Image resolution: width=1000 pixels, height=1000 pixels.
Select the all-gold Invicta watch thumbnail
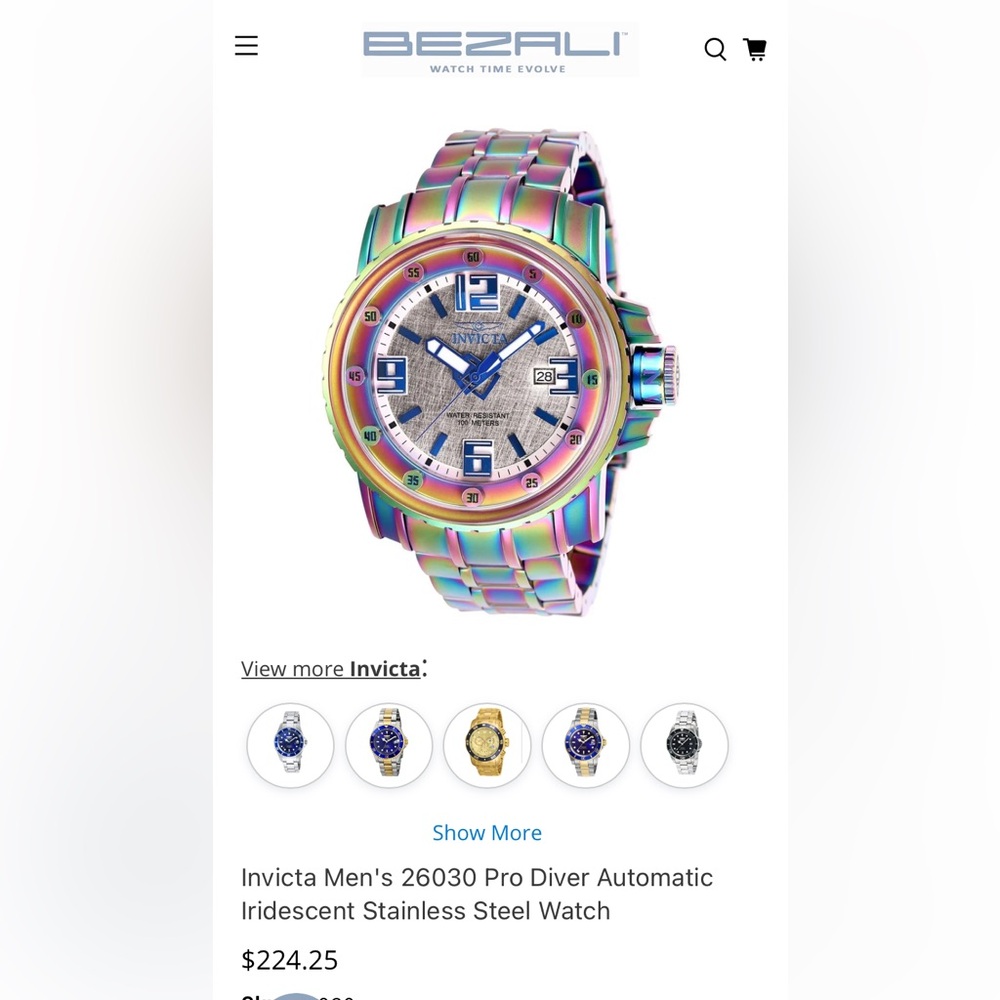pos(487,744)
